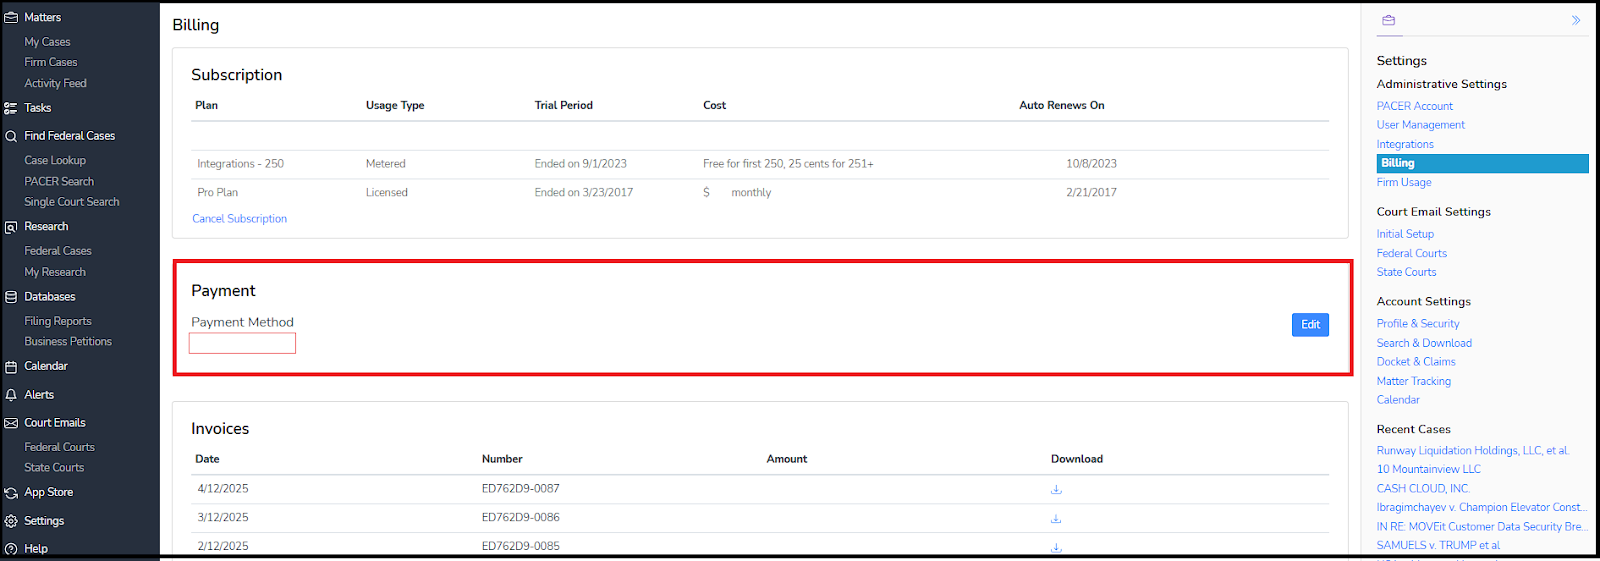Open Single Court Search in sidebar
The width and height of the screenshot is (1600, 561).
[72, 202]
